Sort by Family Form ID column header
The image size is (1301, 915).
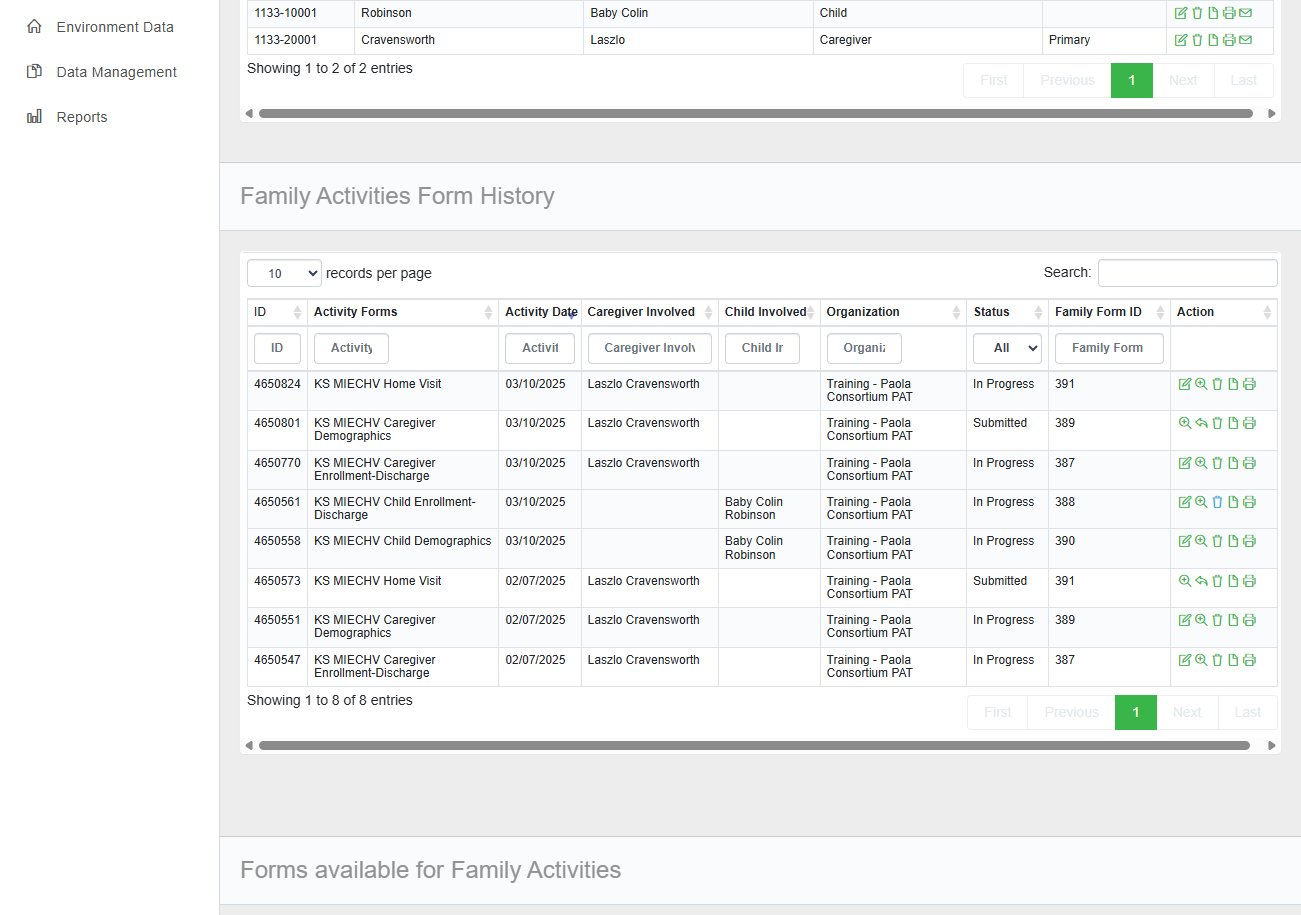point(1109,312)
